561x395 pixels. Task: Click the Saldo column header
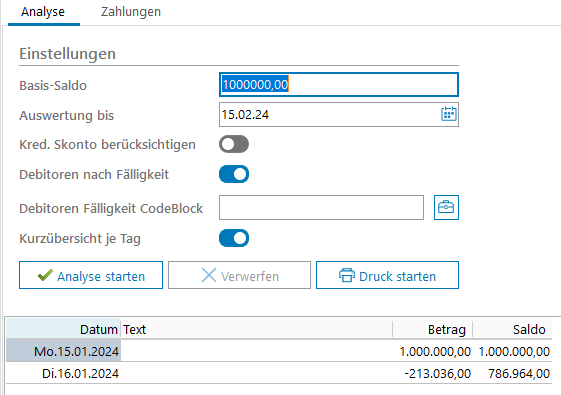pyautogui.click(x=512, y=329)
